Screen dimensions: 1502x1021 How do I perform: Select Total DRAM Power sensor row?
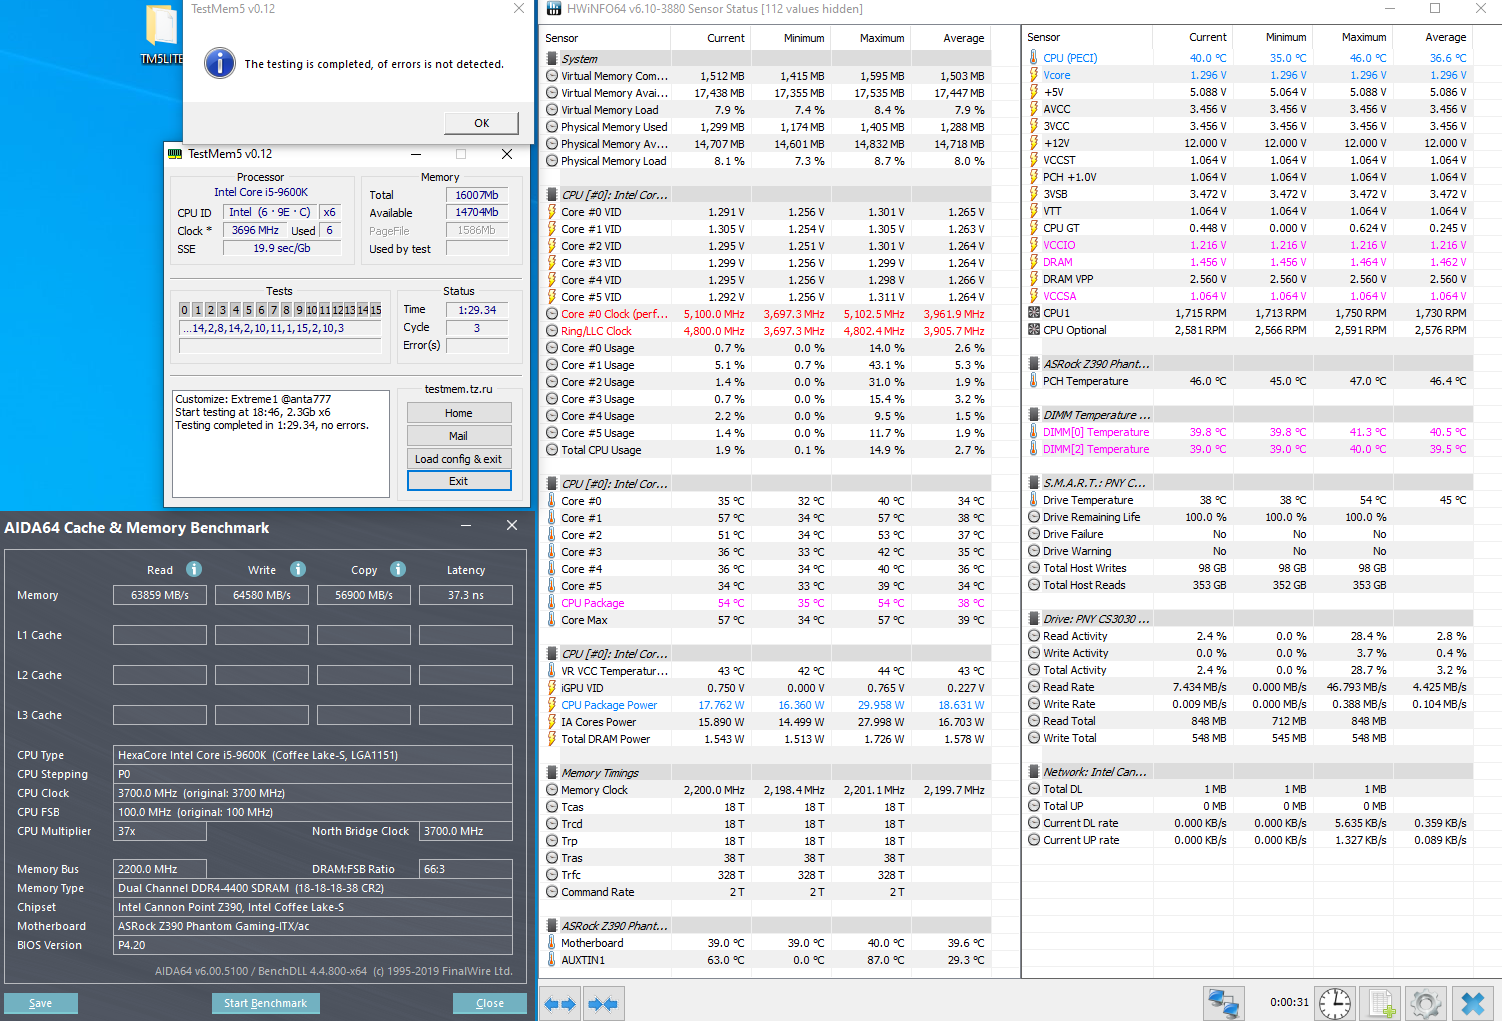[766, 739]
